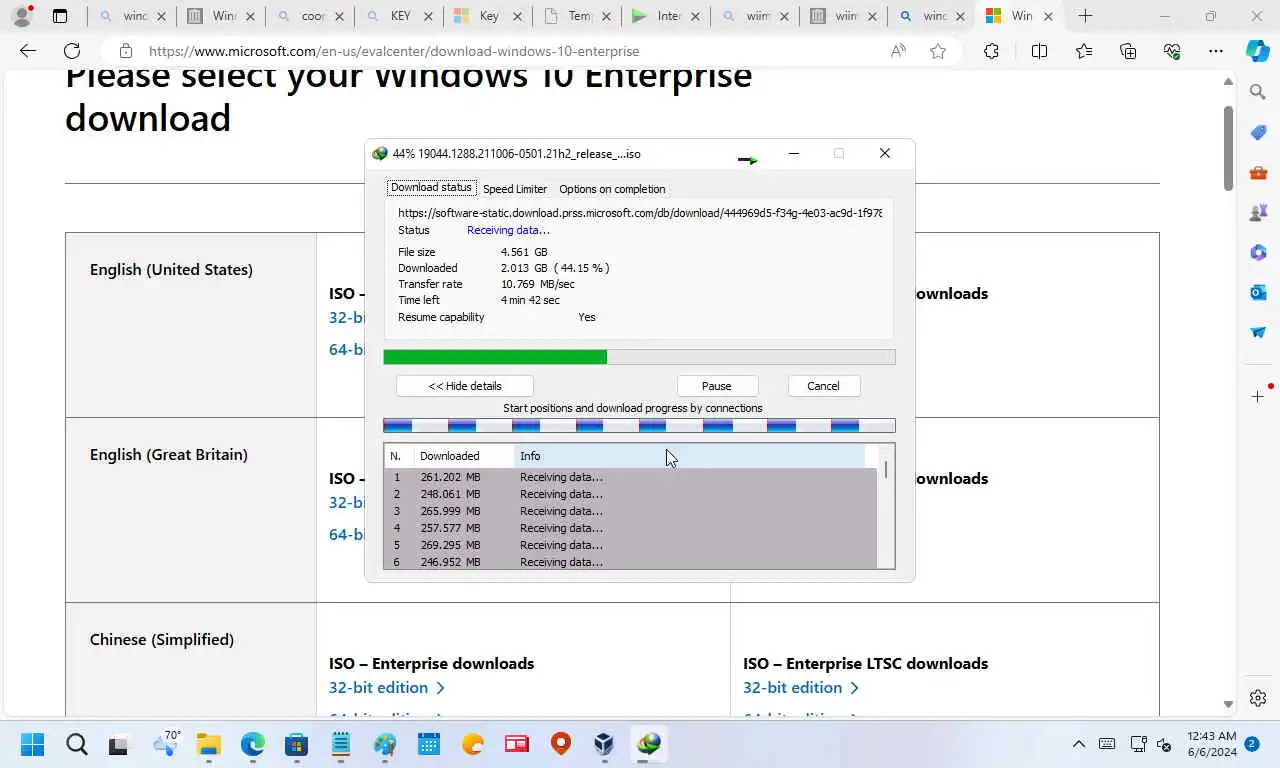The width and height of the screenshot is (1280, 768).
Task: Open clock showing 12:43 AM
Action: tap(1212, 743)
